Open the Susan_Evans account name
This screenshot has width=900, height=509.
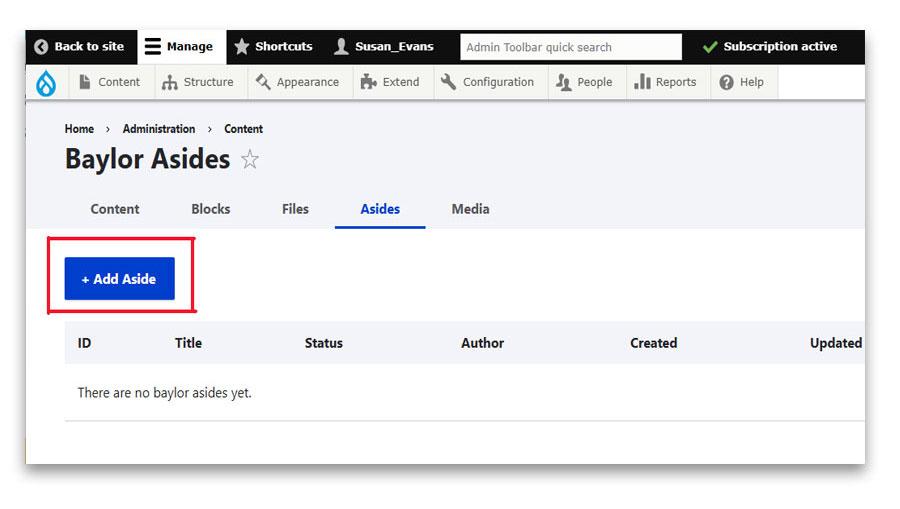(x=394, y=46)
